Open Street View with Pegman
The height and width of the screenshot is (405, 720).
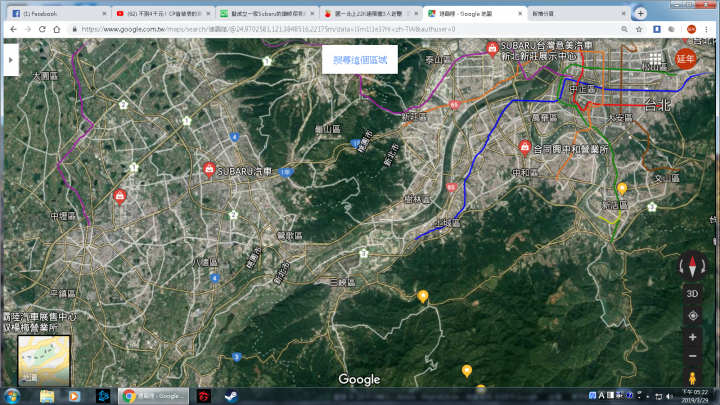pos(692,377)
